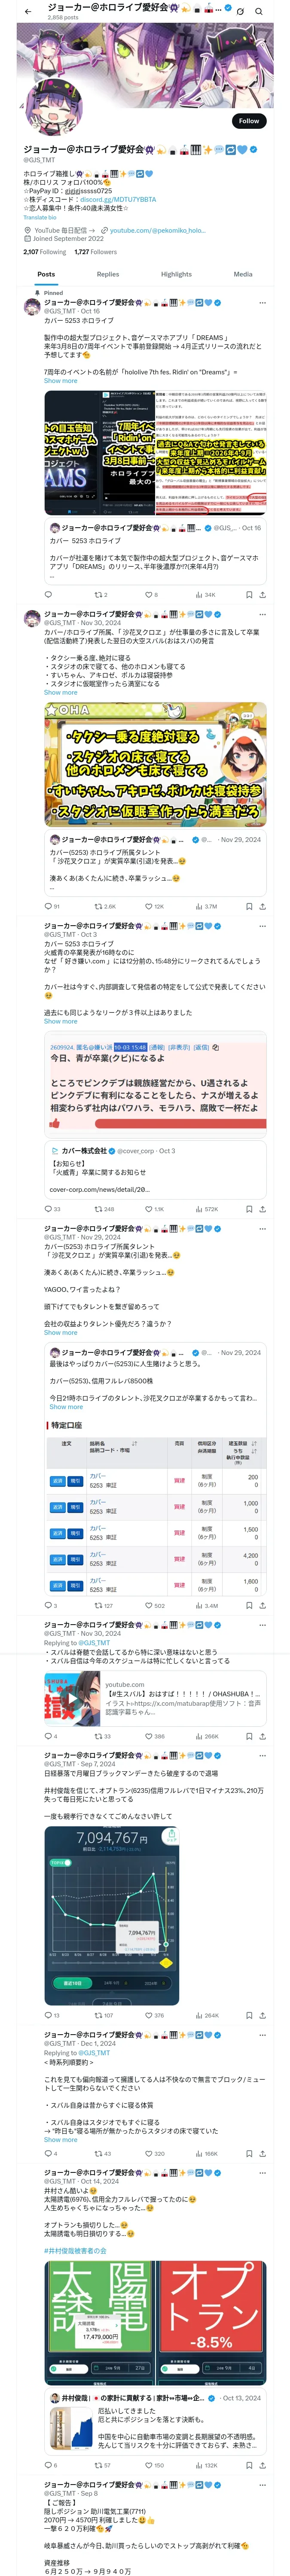The width and height of the screenshot is (290, 2576).
Task: Bookmark the post with 572K views
Action: [x=249, y=1209]
